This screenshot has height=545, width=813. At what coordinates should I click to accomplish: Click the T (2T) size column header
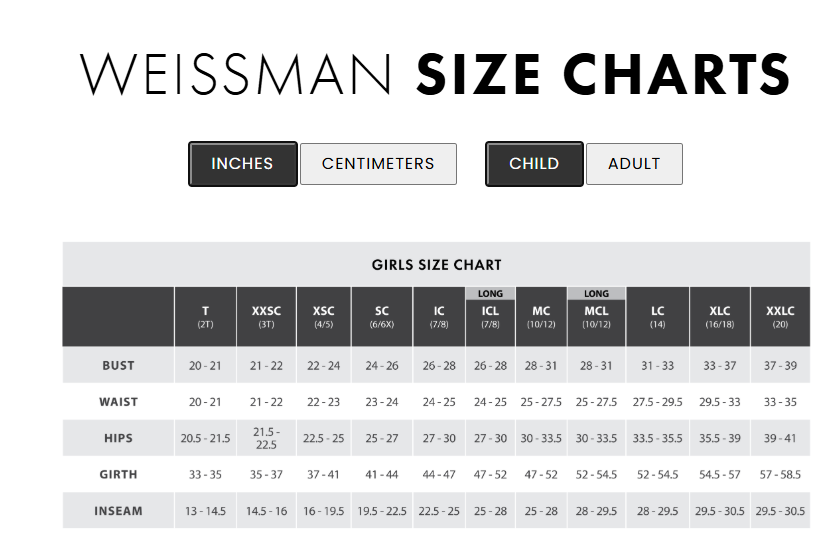pyautogui.click(x=205, y=317)
